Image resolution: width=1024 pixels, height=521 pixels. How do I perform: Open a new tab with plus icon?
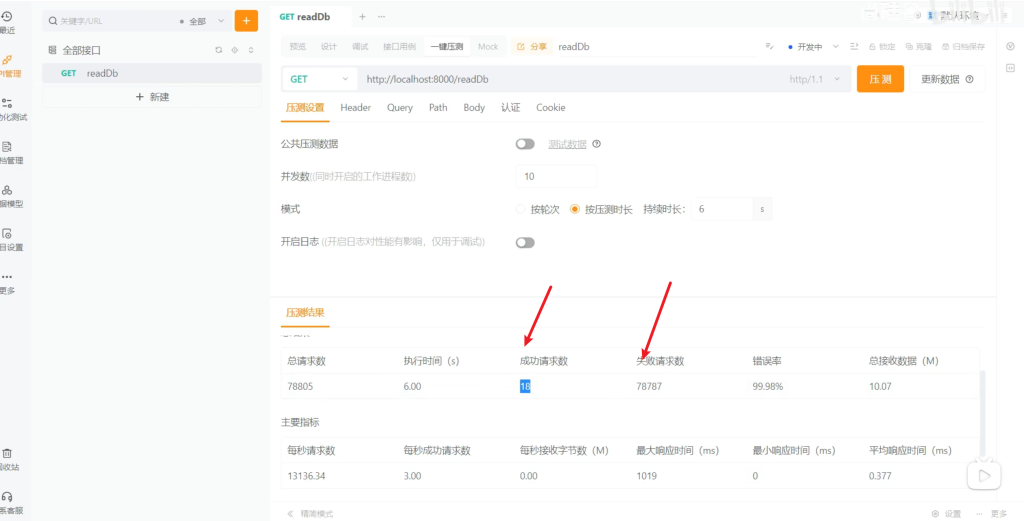362,17
